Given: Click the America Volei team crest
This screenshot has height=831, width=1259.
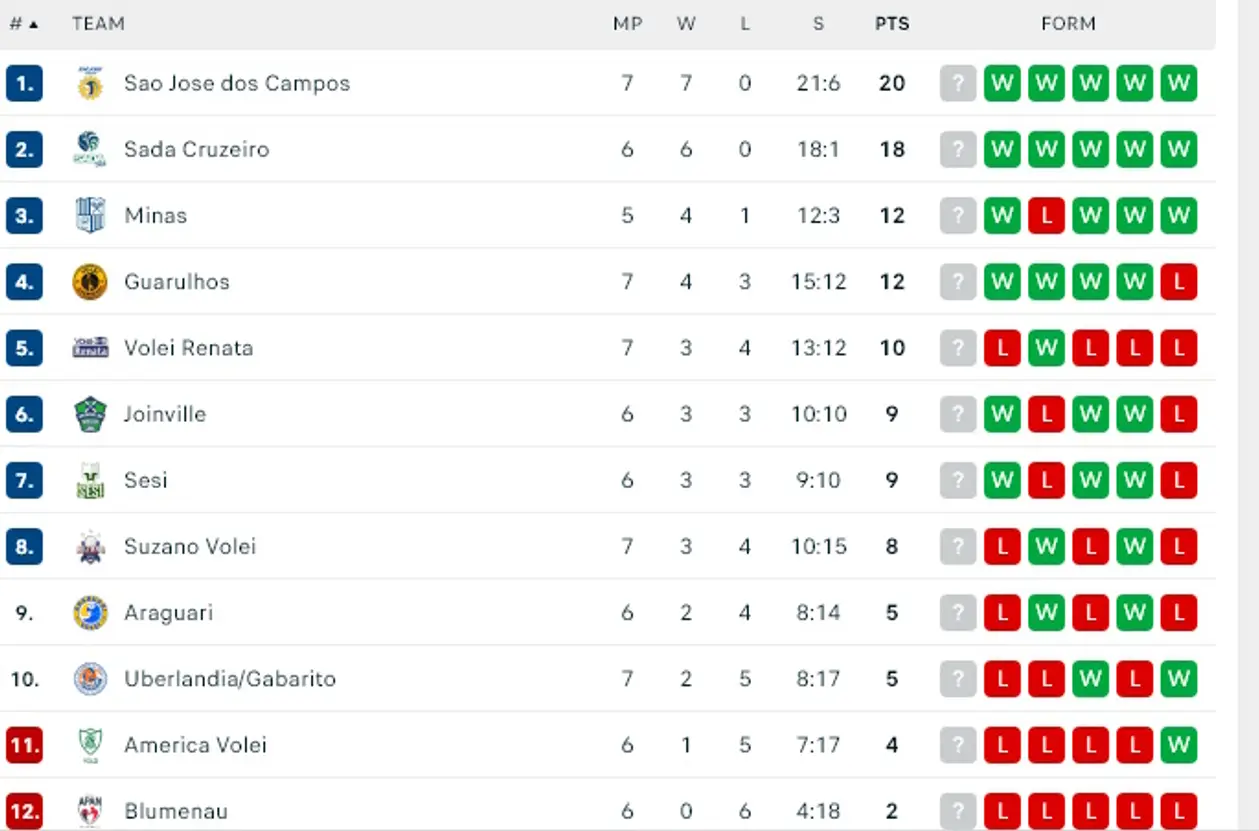Looking at the screenshot, I should 90,745.
